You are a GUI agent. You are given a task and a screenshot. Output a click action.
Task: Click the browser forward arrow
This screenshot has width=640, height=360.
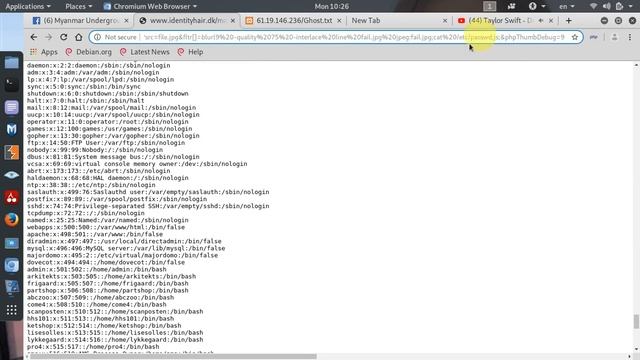[x=48, y=37]
